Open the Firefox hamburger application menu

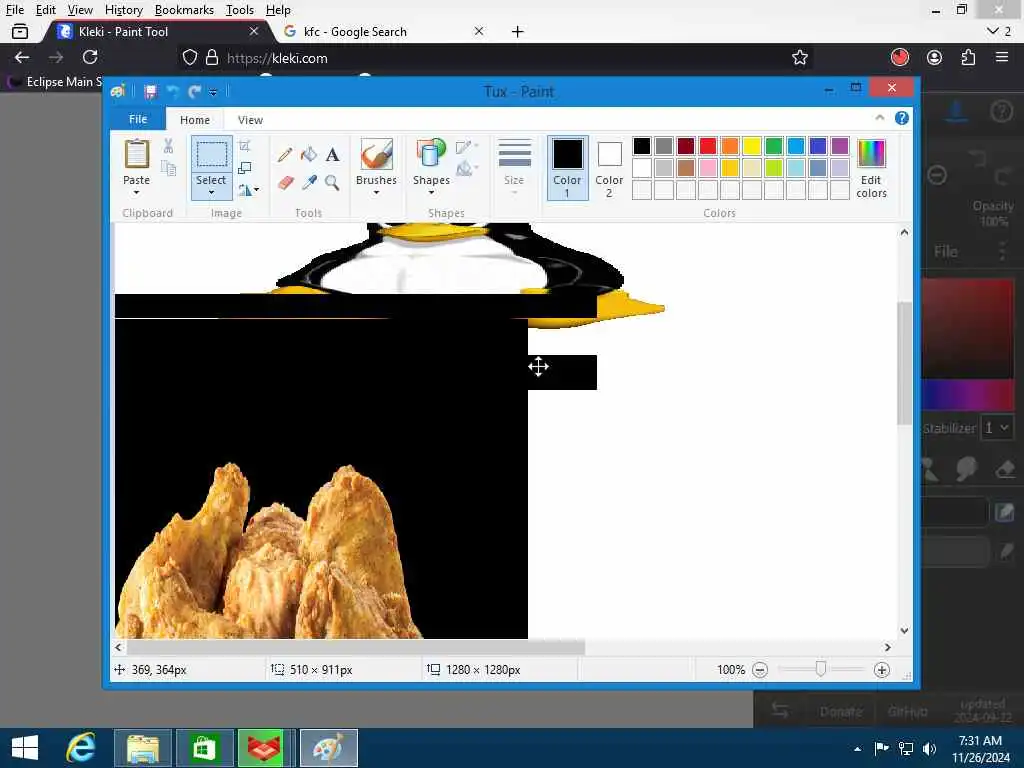1002,57
